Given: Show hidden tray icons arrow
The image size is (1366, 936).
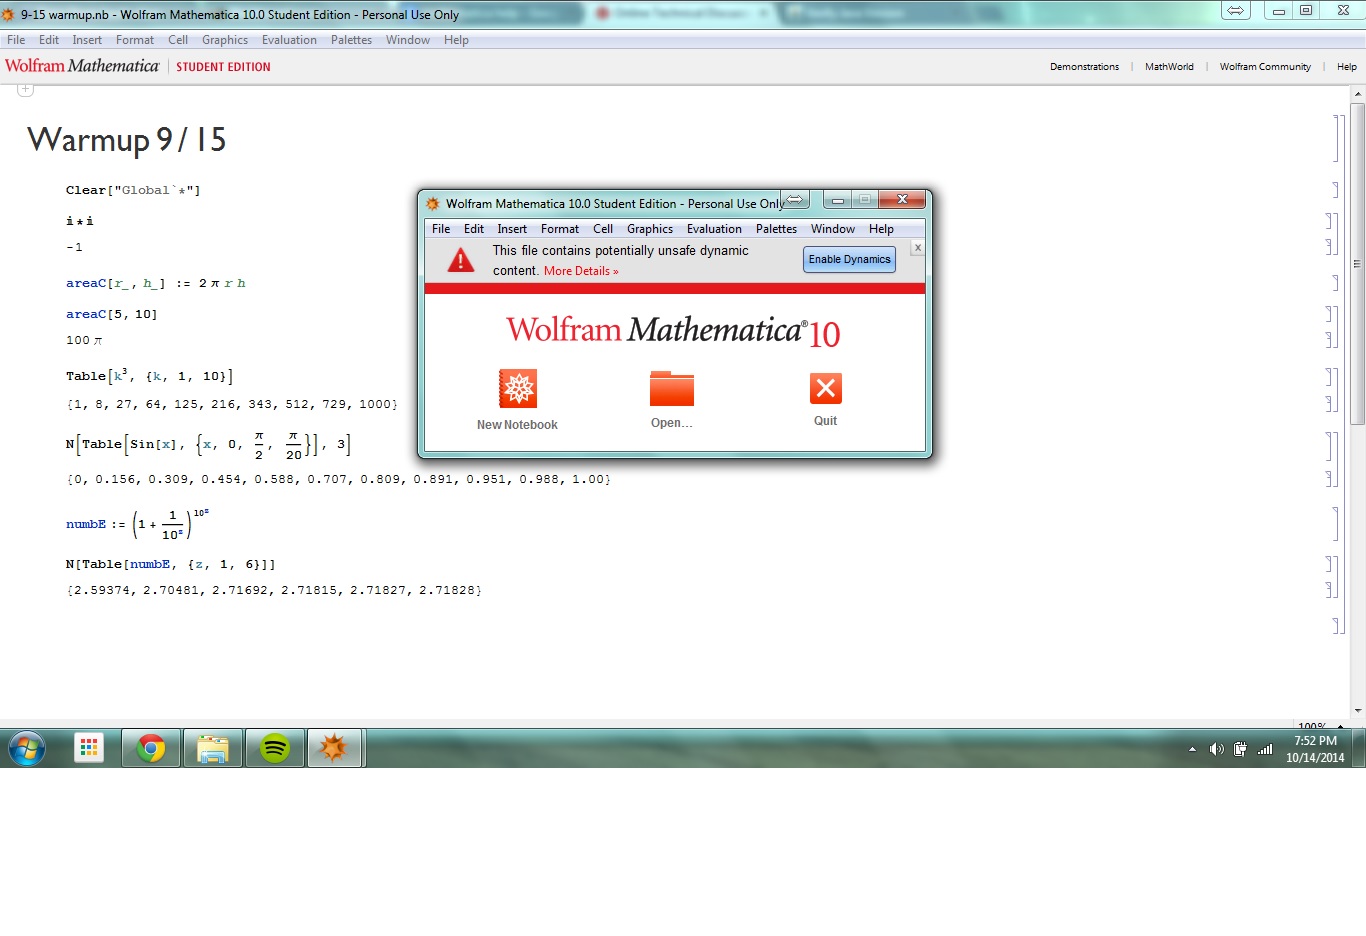Looking at the screenshot, I should 1192,749.
